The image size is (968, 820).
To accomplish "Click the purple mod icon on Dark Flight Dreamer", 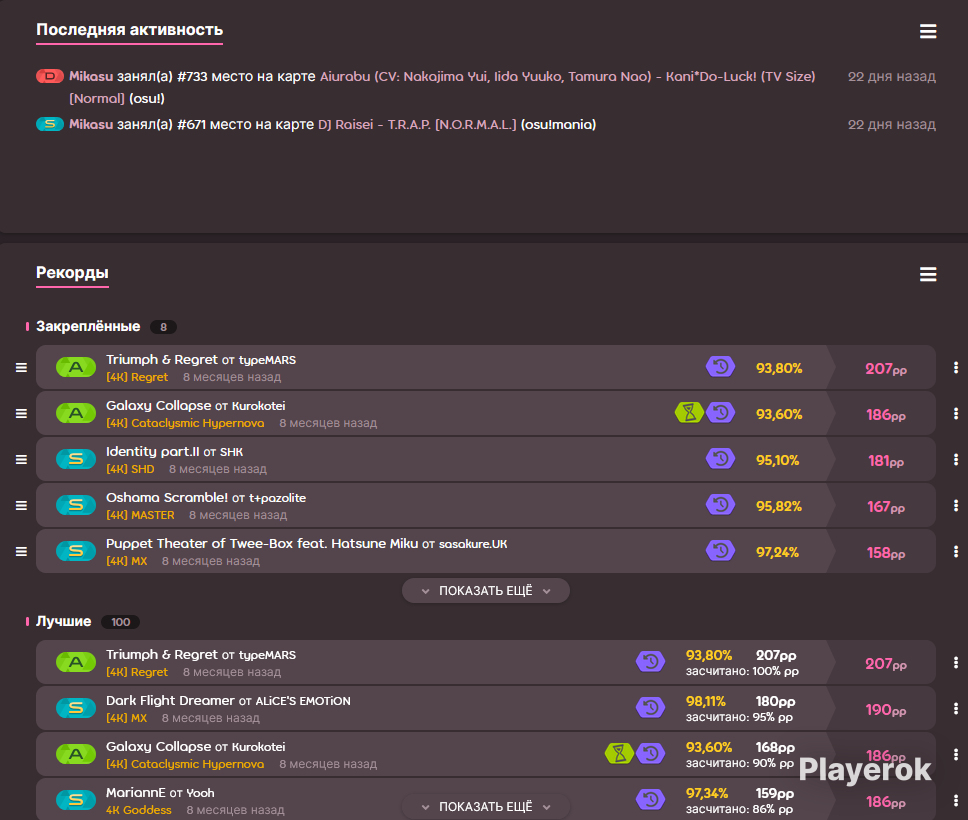I will point(651,708).
